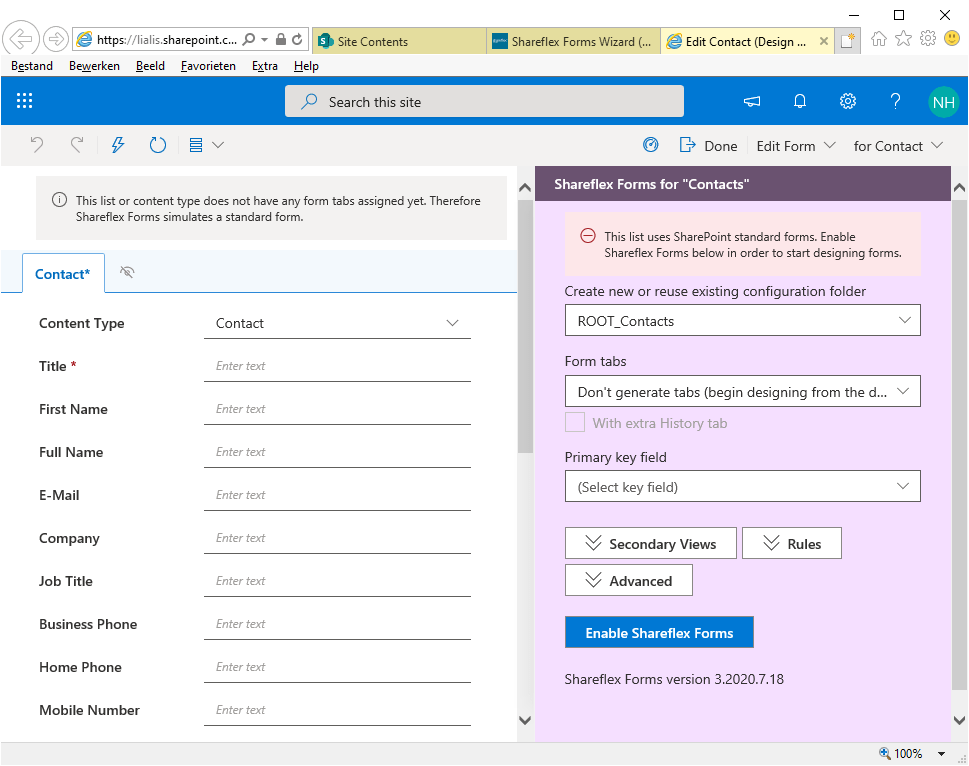Expand the Rules section

792,544
